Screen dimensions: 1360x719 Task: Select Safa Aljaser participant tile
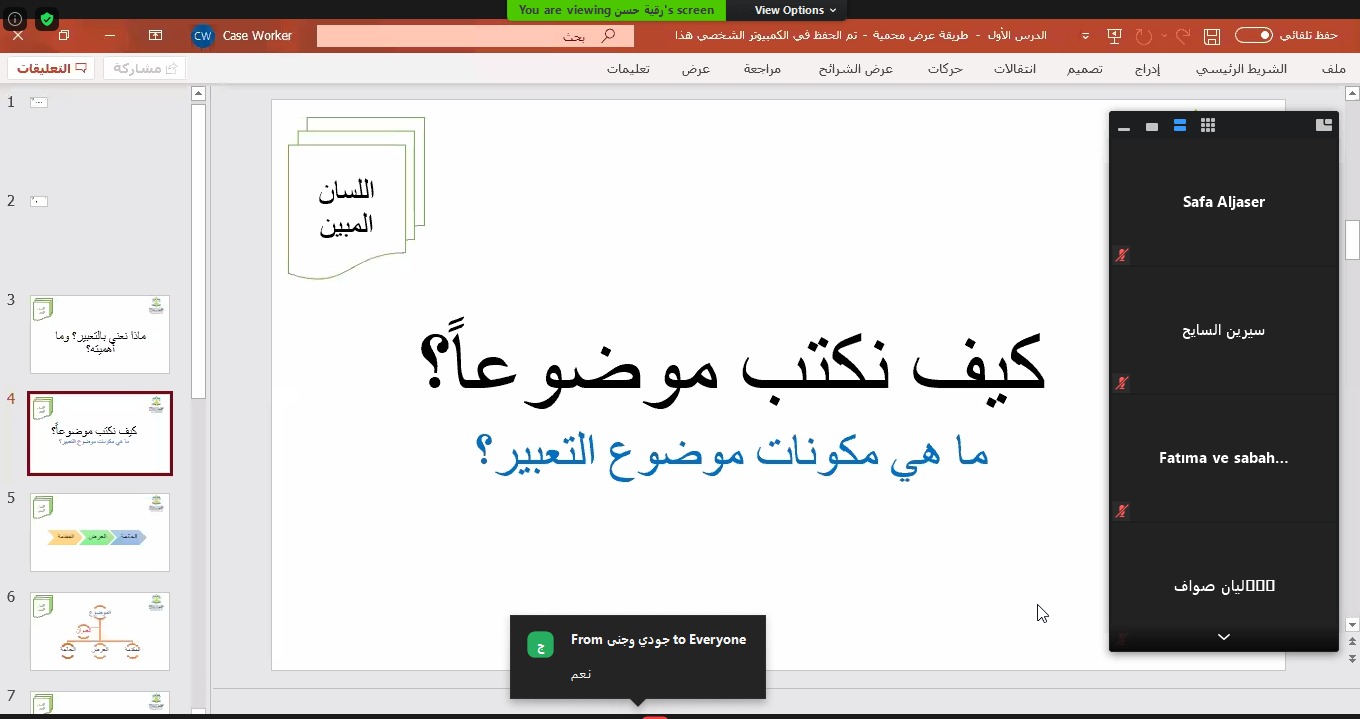[x=1224, y=202]
